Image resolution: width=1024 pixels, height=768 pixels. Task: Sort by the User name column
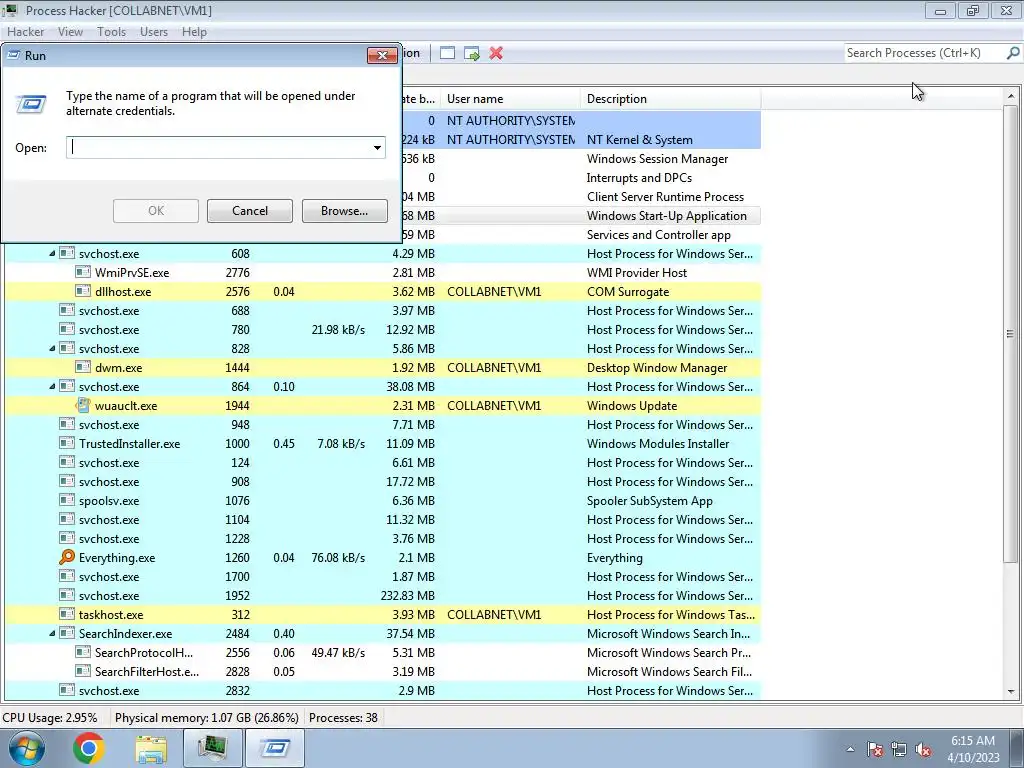[510, 99]
